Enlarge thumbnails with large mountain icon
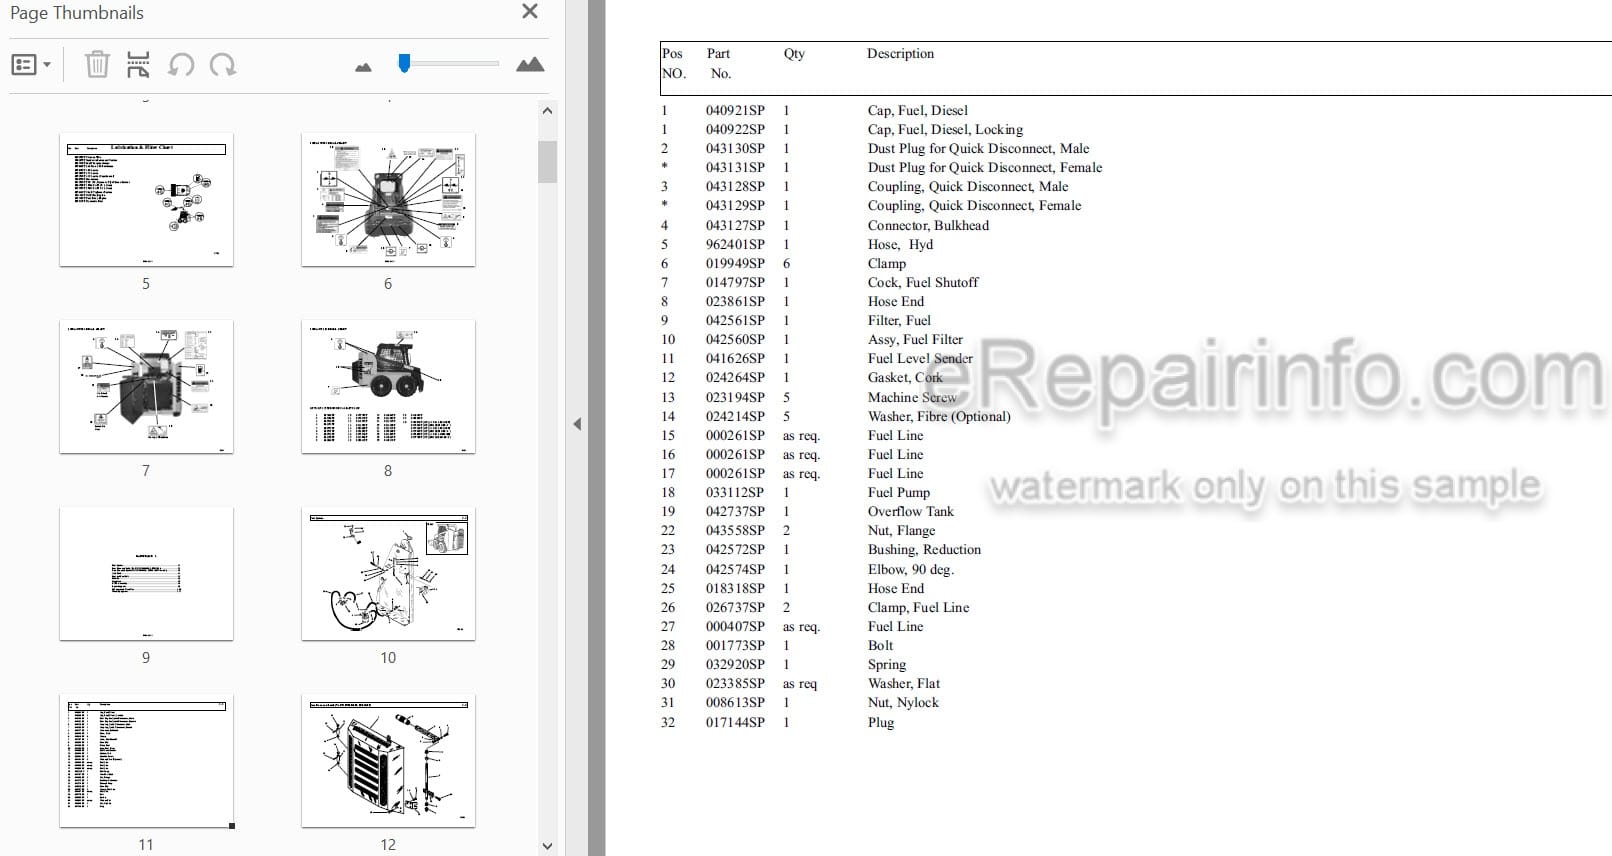The height and width of the screenshot is (856, 1612). [x=530, y=65]
